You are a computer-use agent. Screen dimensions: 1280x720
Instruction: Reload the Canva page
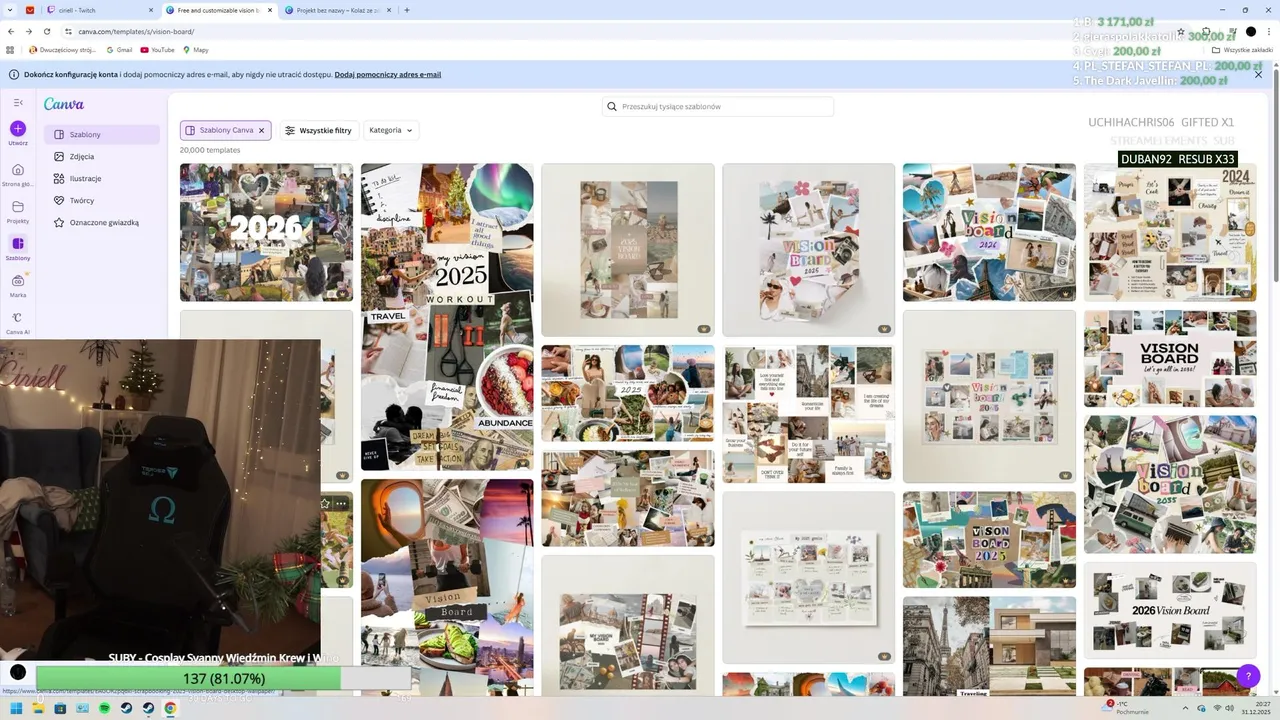tap(46, 31)
